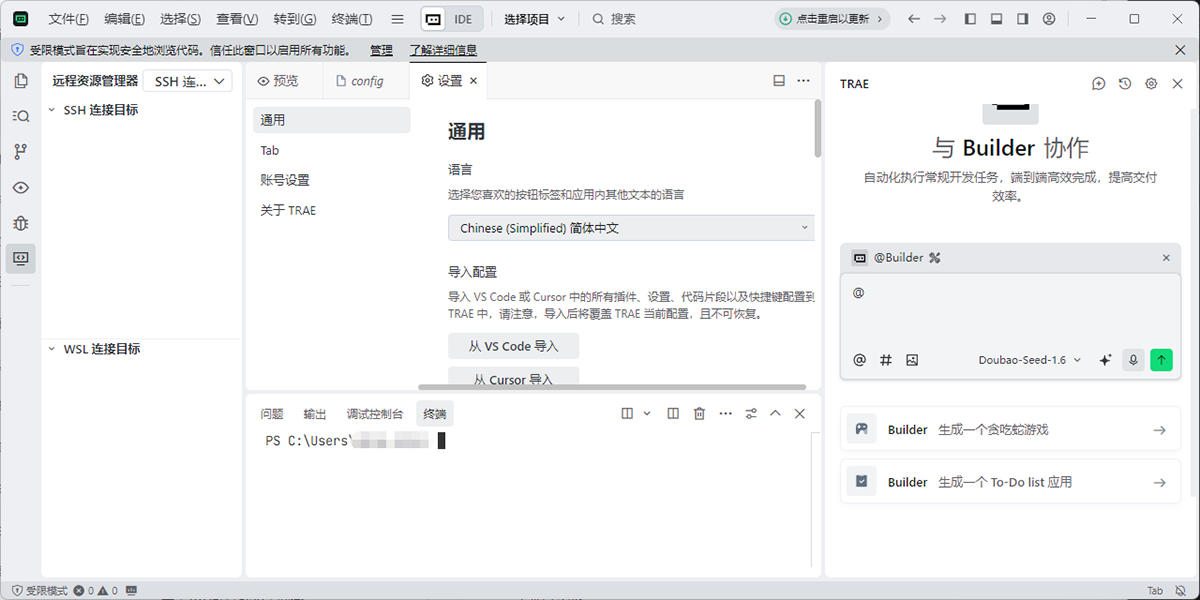Toggle the bottom panel layout icon
This screenshot has height=600, width=1200.
pos(996,19)
